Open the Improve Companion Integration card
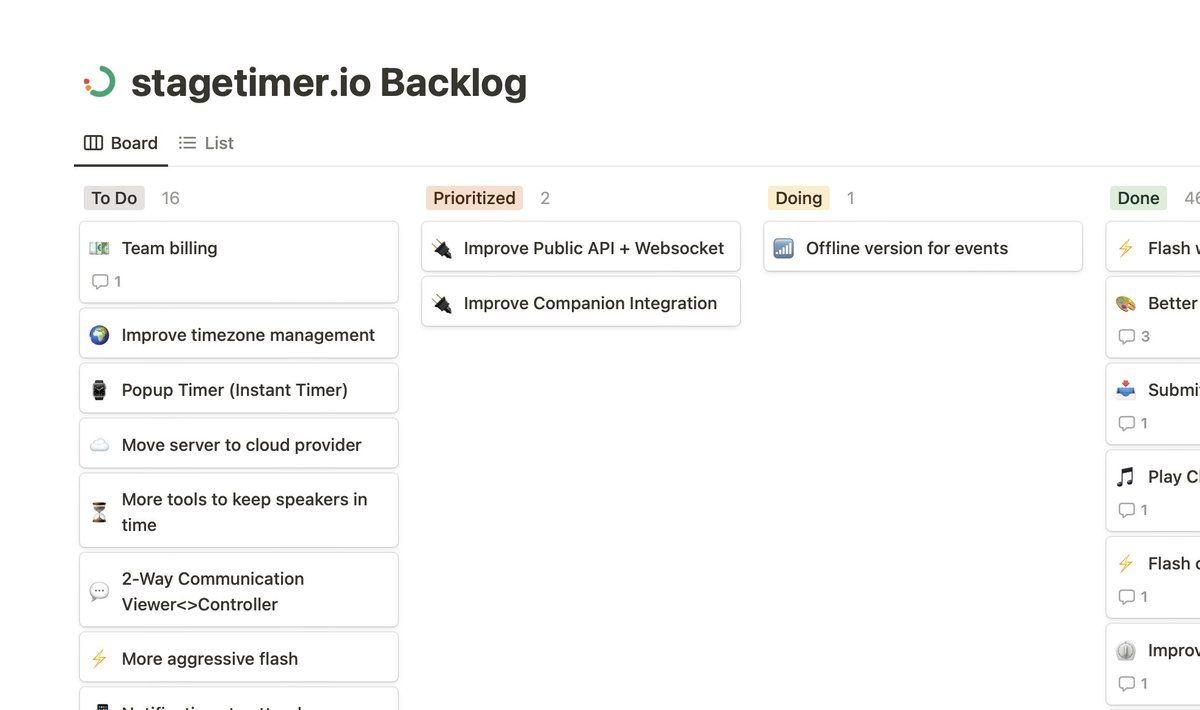The image size is (1200, 710). click(x=590, y=303)
